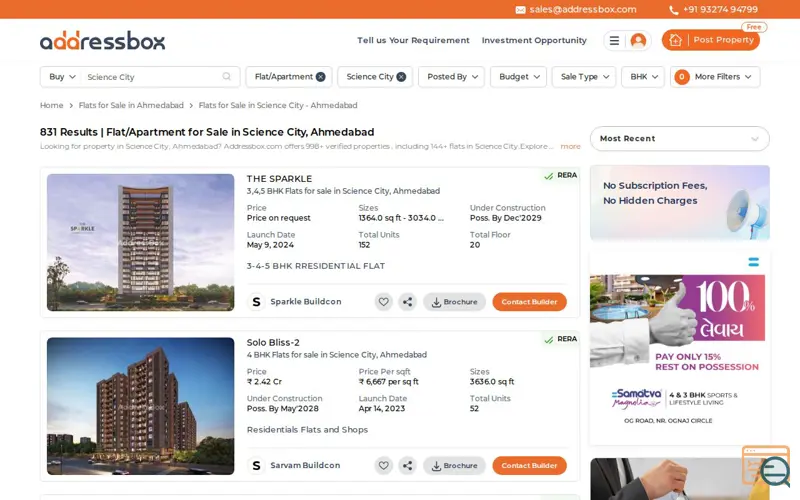Open the Solo Bliss-2 building thumbnail
The height and width of the screenshot is (500, 800).
(140, 406)
